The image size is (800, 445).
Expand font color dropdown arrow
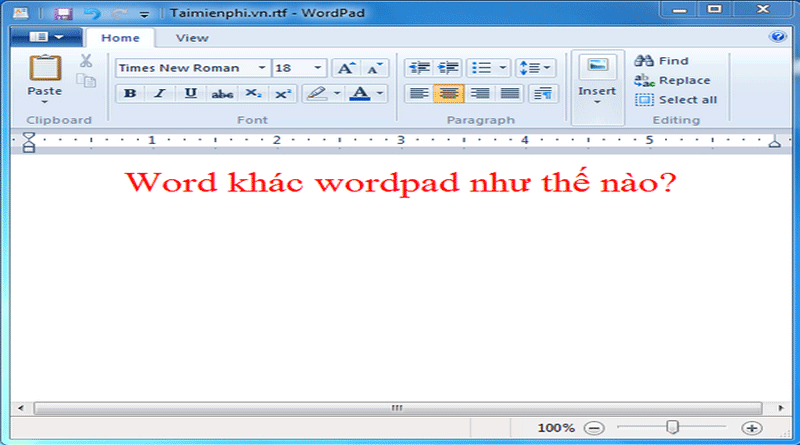pos(380,93)
